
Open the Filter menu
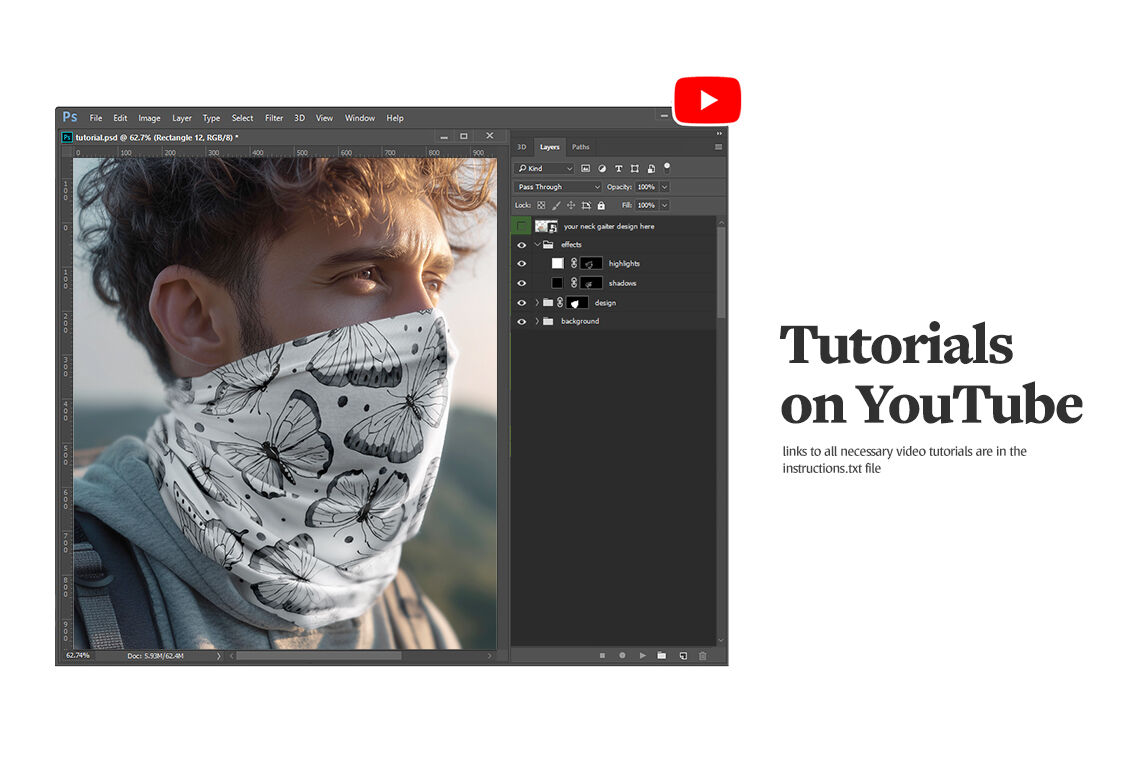point(274,118)
